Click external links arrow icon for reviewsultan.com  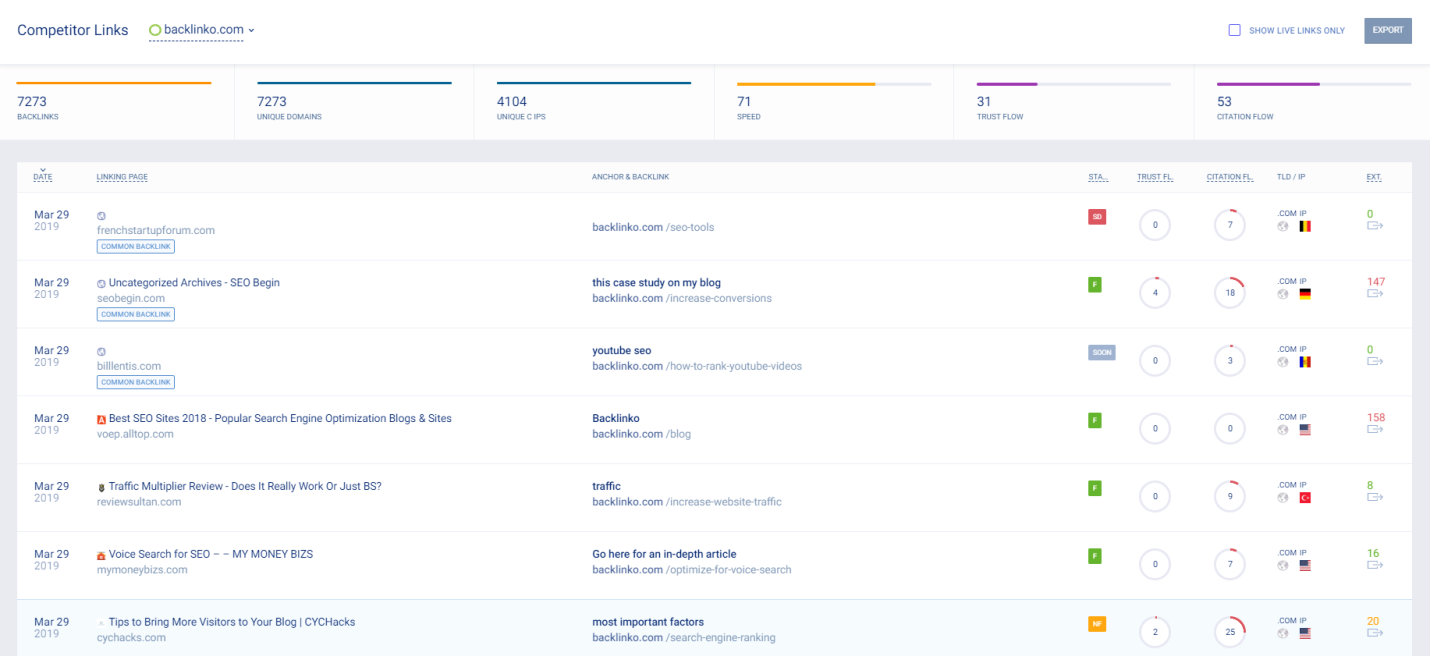coord(1375,498)
